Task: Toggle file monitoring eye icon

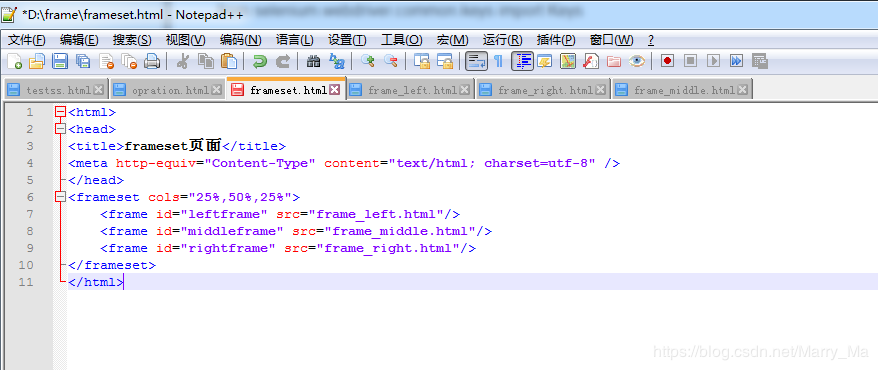Action: point(637,61)
